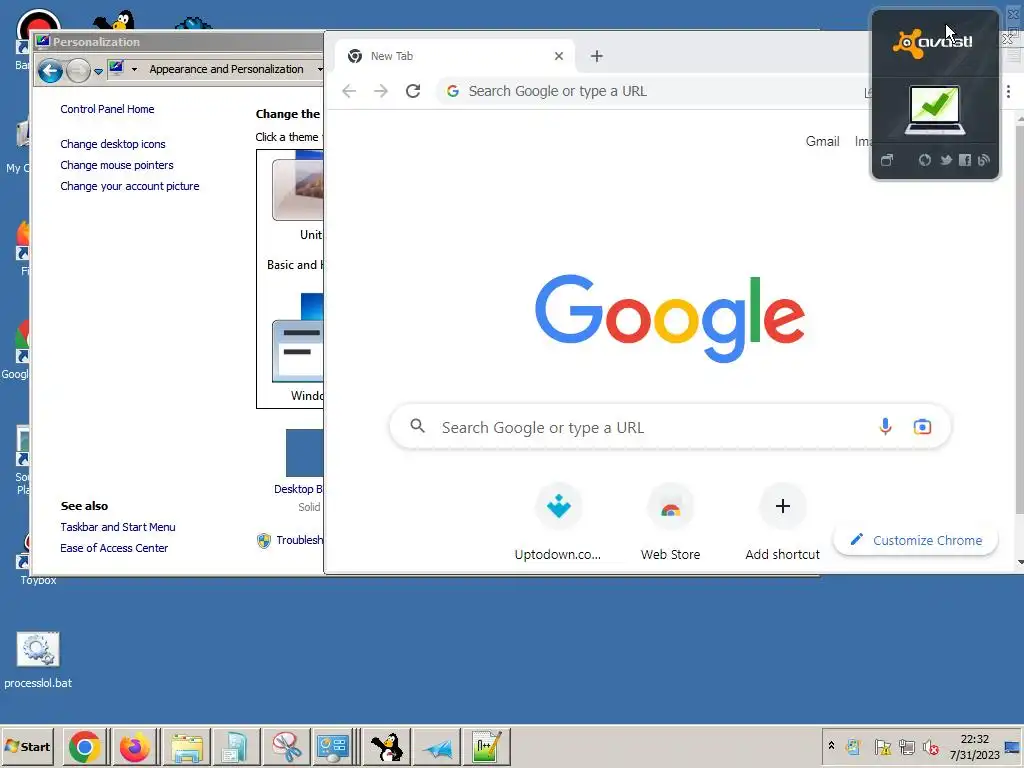Select the Windows basic theme thumbnail
Screen dimensions: 1024x768
pyautogui.click(x=298, y=338)
